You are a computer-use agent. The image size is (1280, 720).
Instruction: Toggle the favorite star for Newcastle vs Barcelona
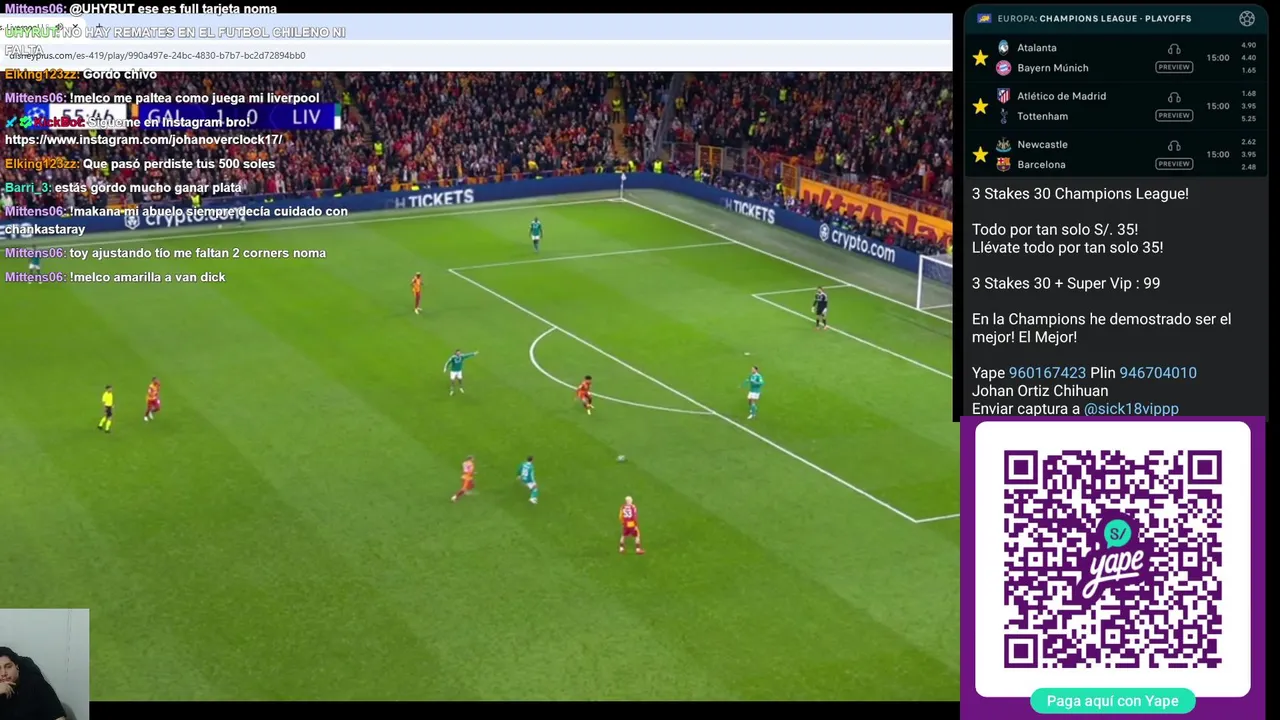980,154
